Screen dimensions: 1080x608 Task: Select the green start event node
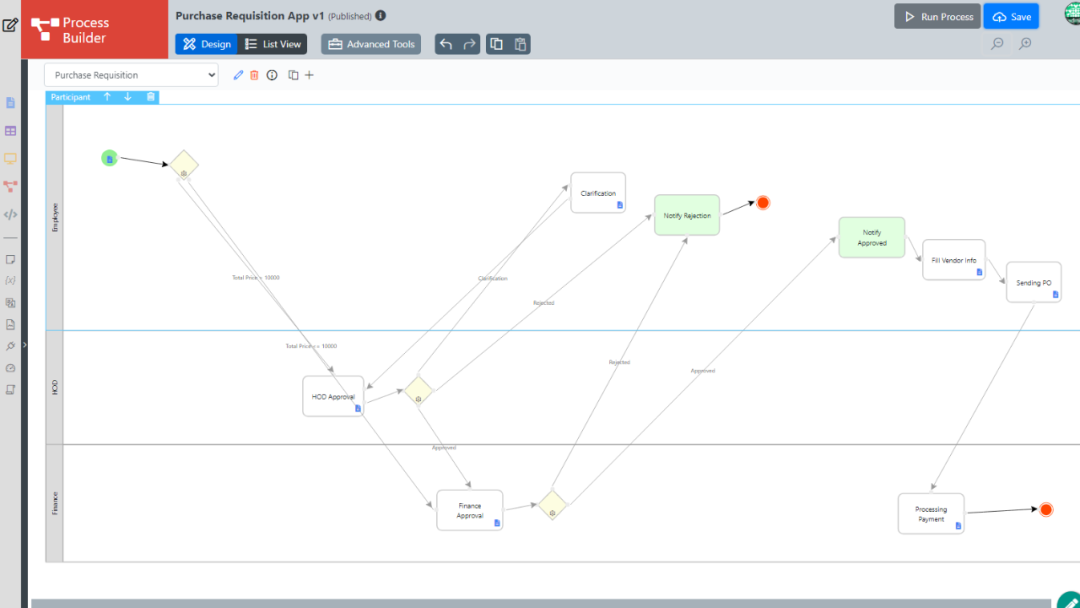110,158
